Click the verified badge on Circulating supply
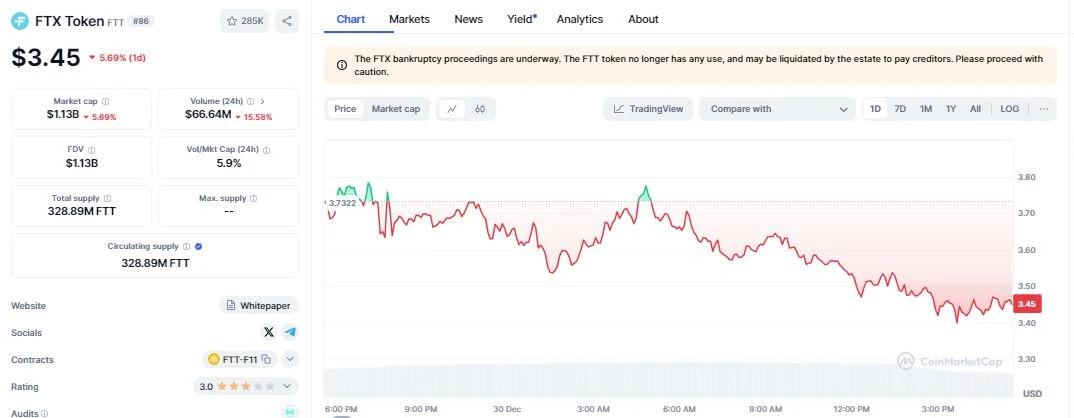Viewport: 1074px width, 418px height. tap(199, 247)
